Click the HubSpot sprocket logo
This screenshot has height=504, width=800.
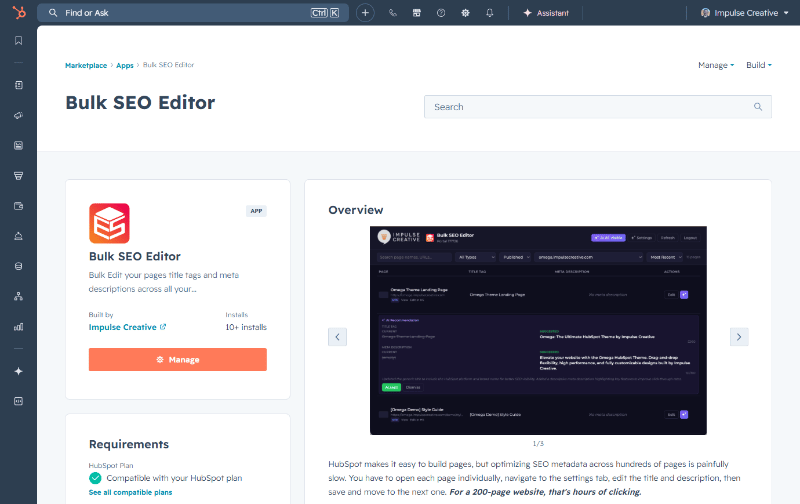[19, 12]
